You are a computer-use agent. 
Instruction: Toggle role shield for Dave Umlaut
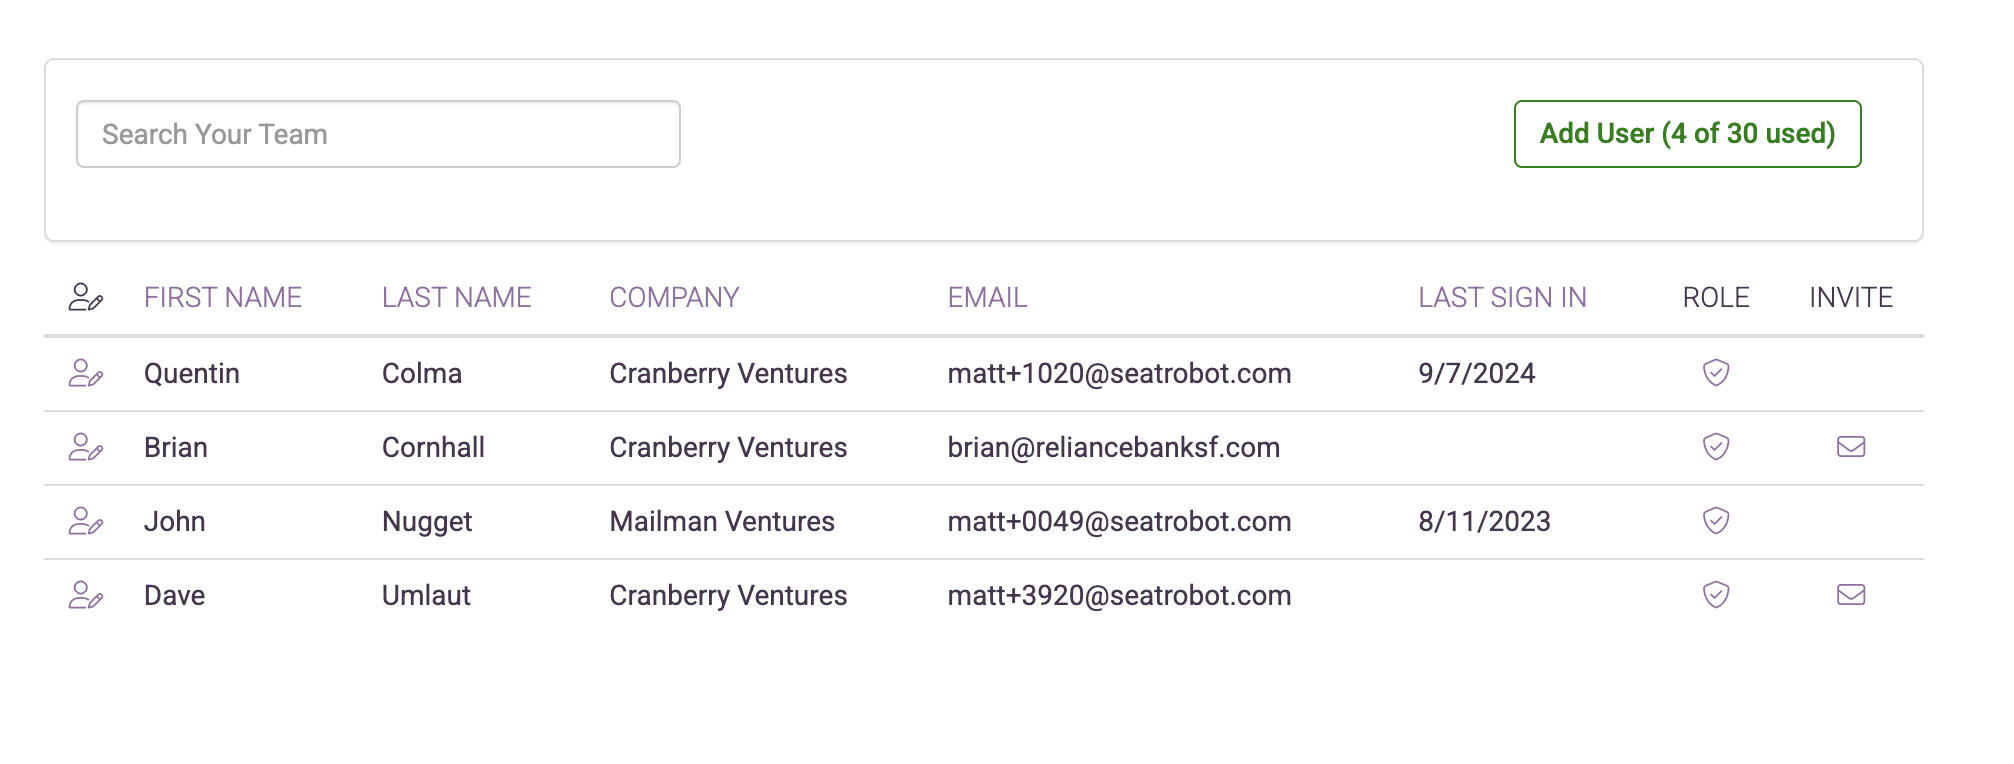[1716, 595]
